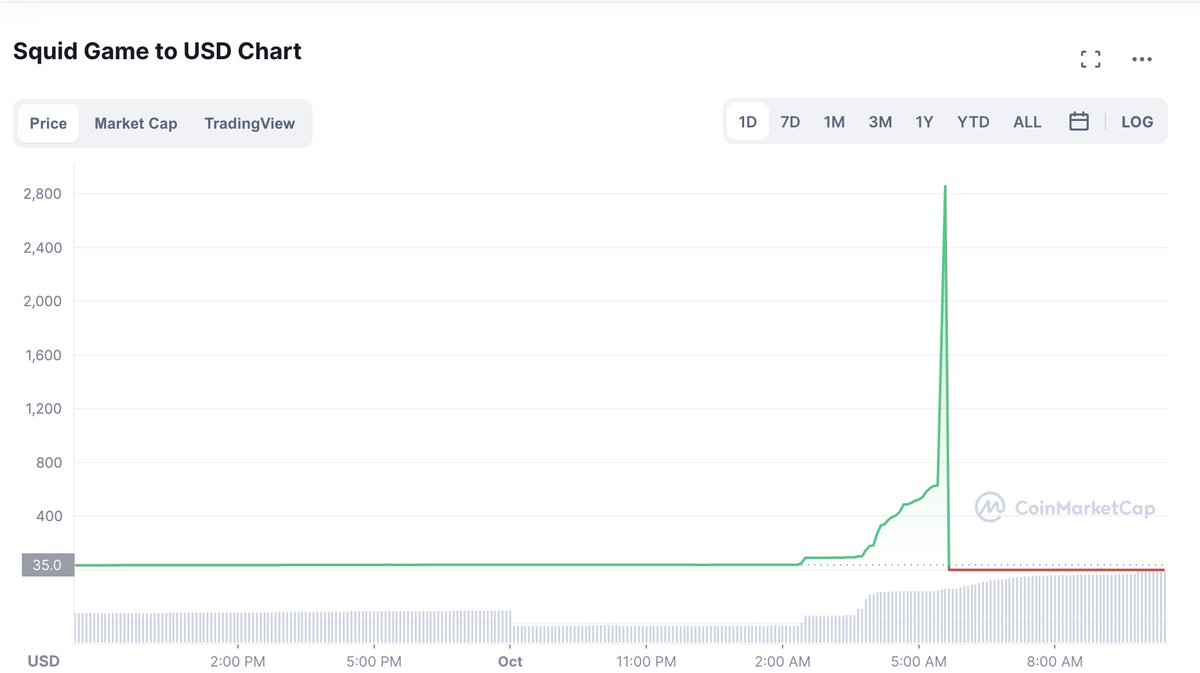Keep 1D timeframe selected
Viewport: 1200px width, 673px height.
coord(747,121)
